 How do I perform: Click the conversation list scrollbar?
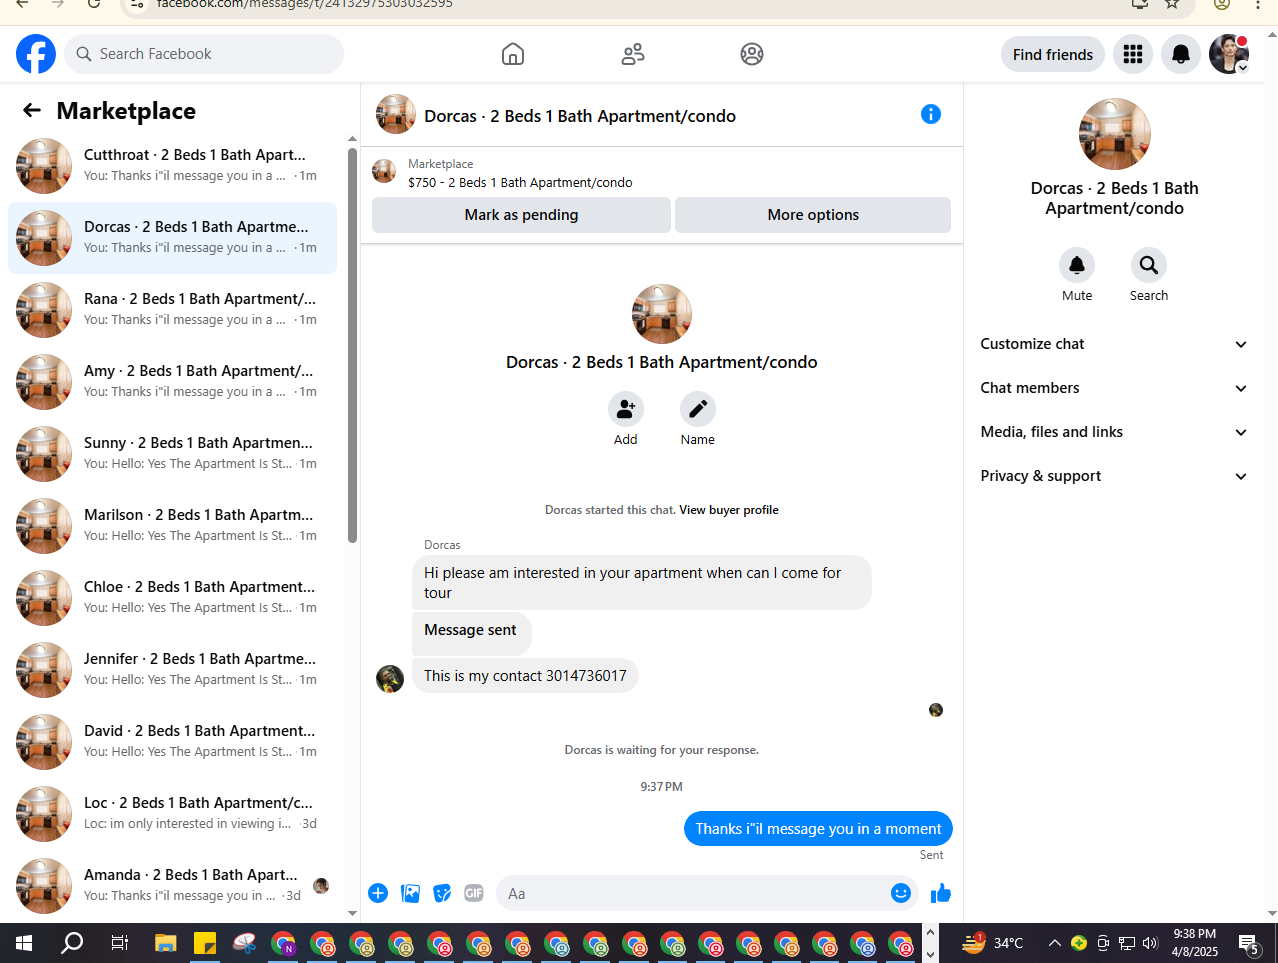pos(352,345)
